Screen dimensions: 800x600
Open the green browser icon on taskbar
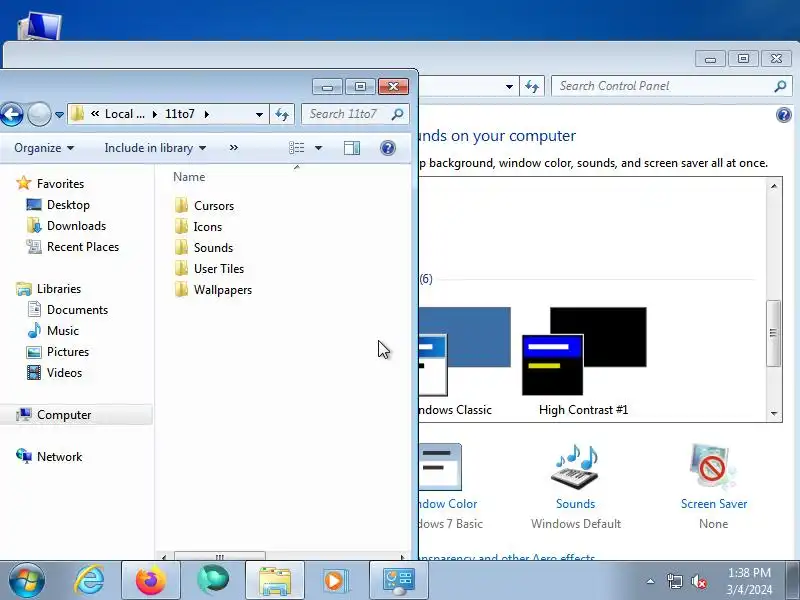[213, 581]
